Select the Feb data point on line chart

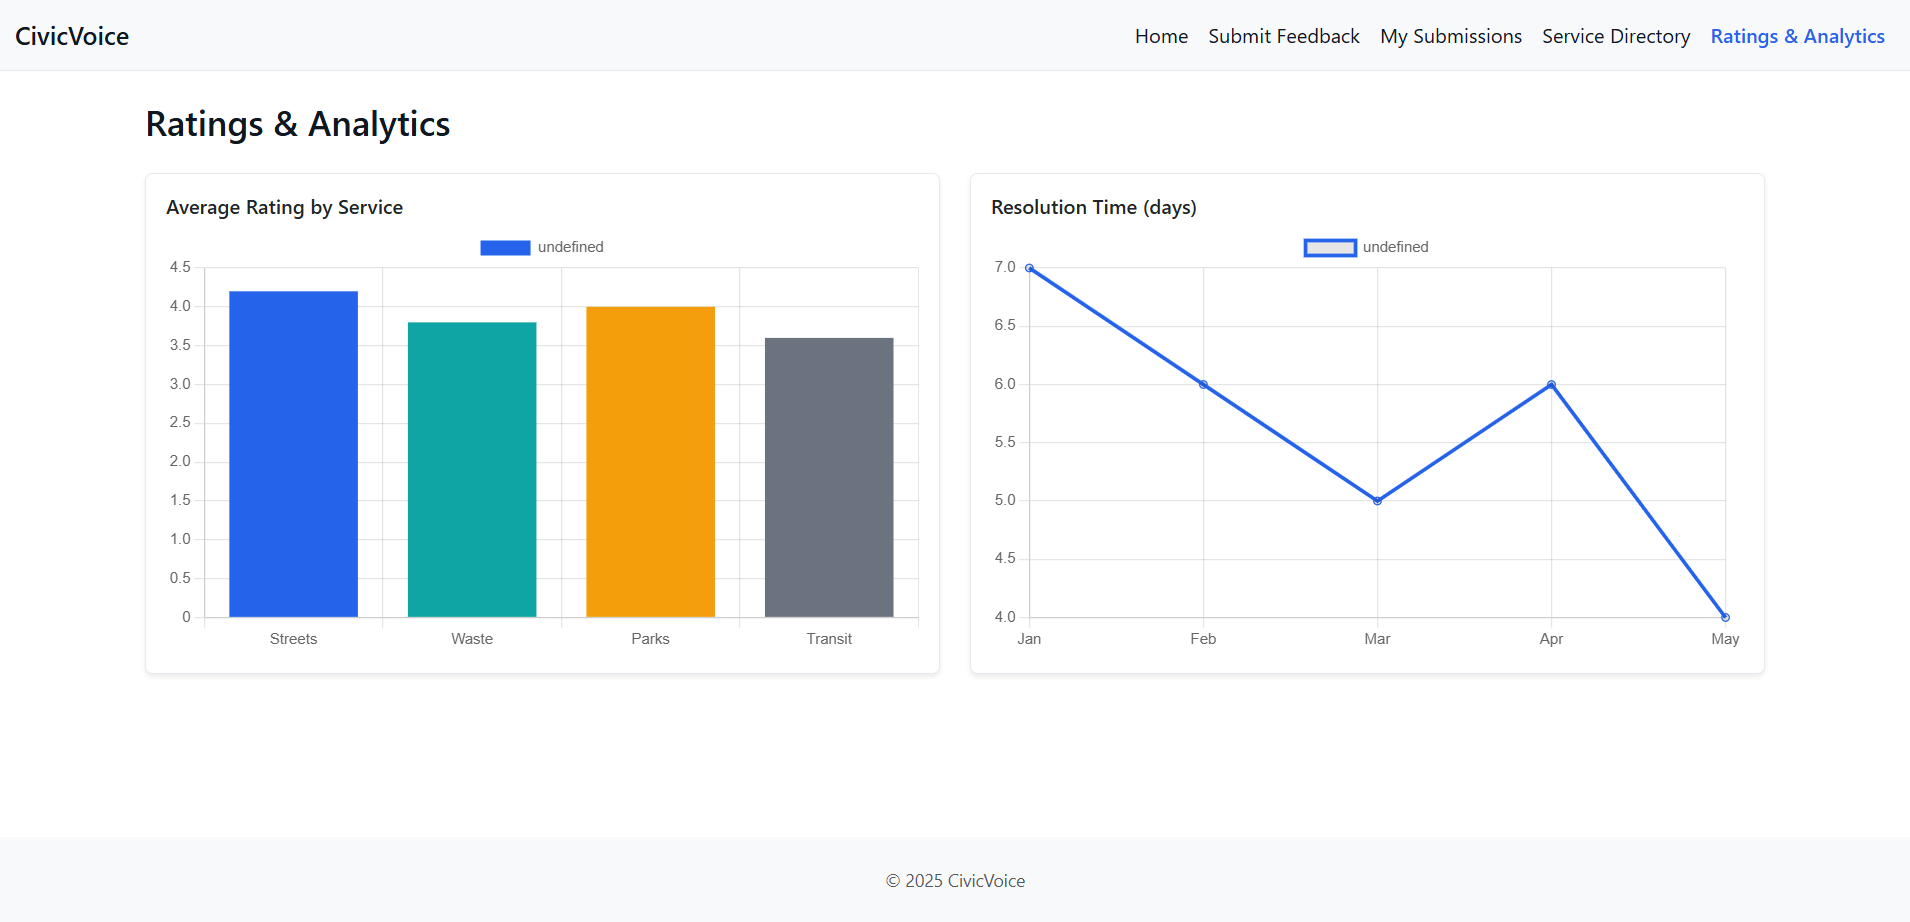tap(1203, 385)
